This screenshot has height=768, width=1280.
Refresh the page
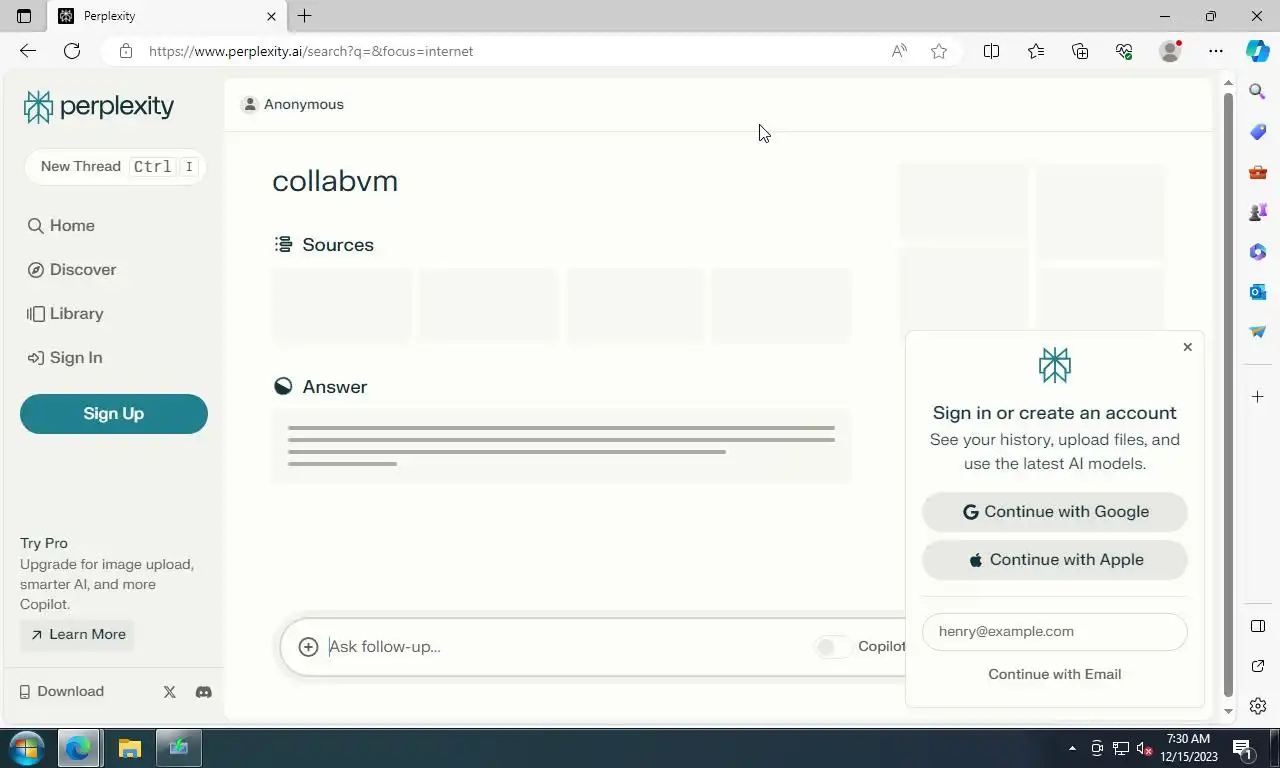click(x=72, y=51)
